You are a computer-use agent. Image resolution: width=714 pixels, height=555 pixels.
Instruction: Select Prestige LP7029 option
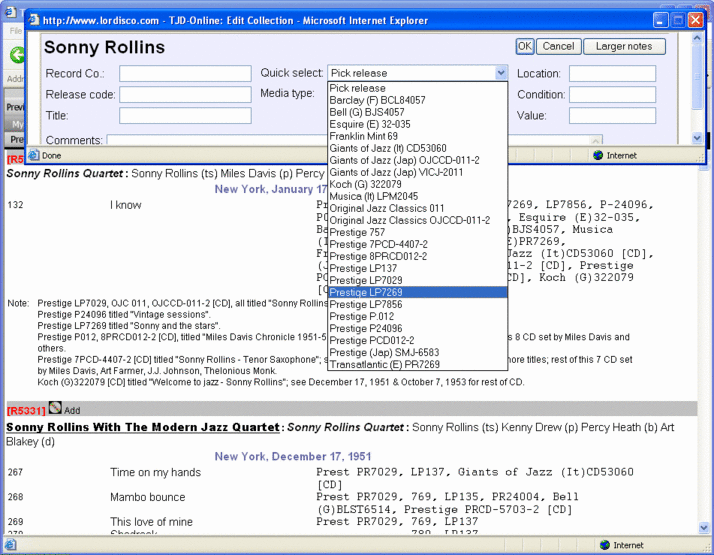tap(418, 280)
